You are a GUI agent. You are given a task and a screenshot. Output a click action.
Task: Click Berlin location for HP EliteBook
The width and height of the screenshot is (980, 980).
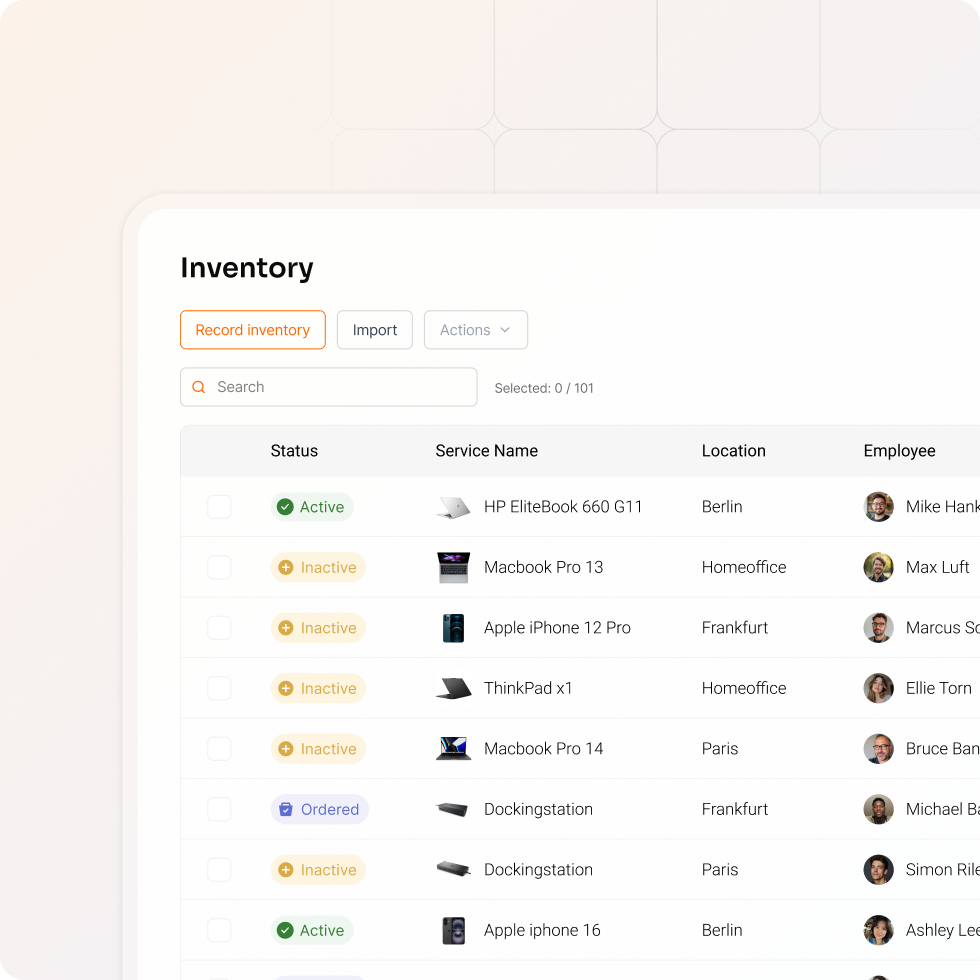coord(722,507)
